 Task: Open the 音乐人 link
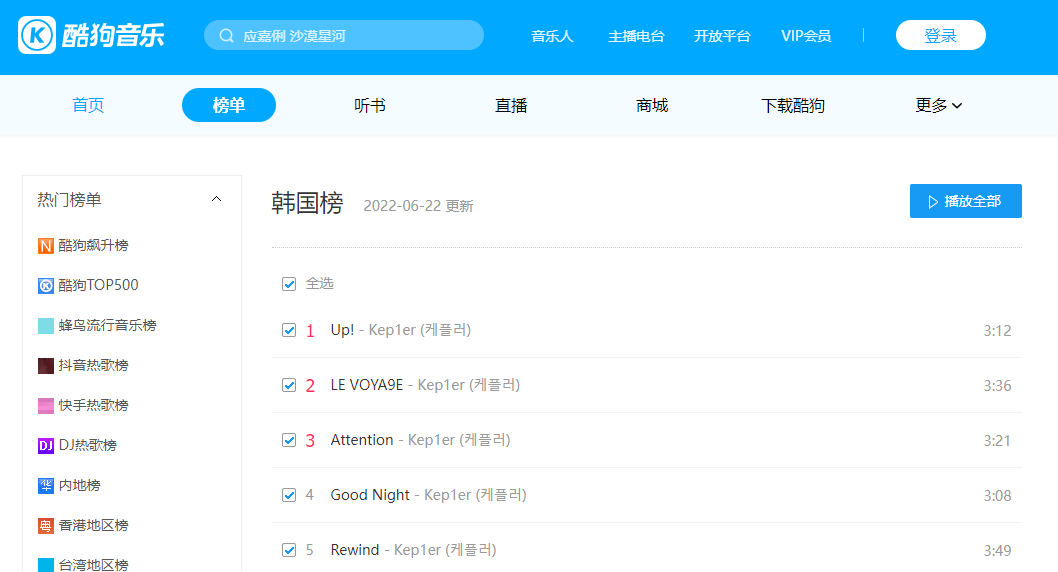tap(552, 36)
